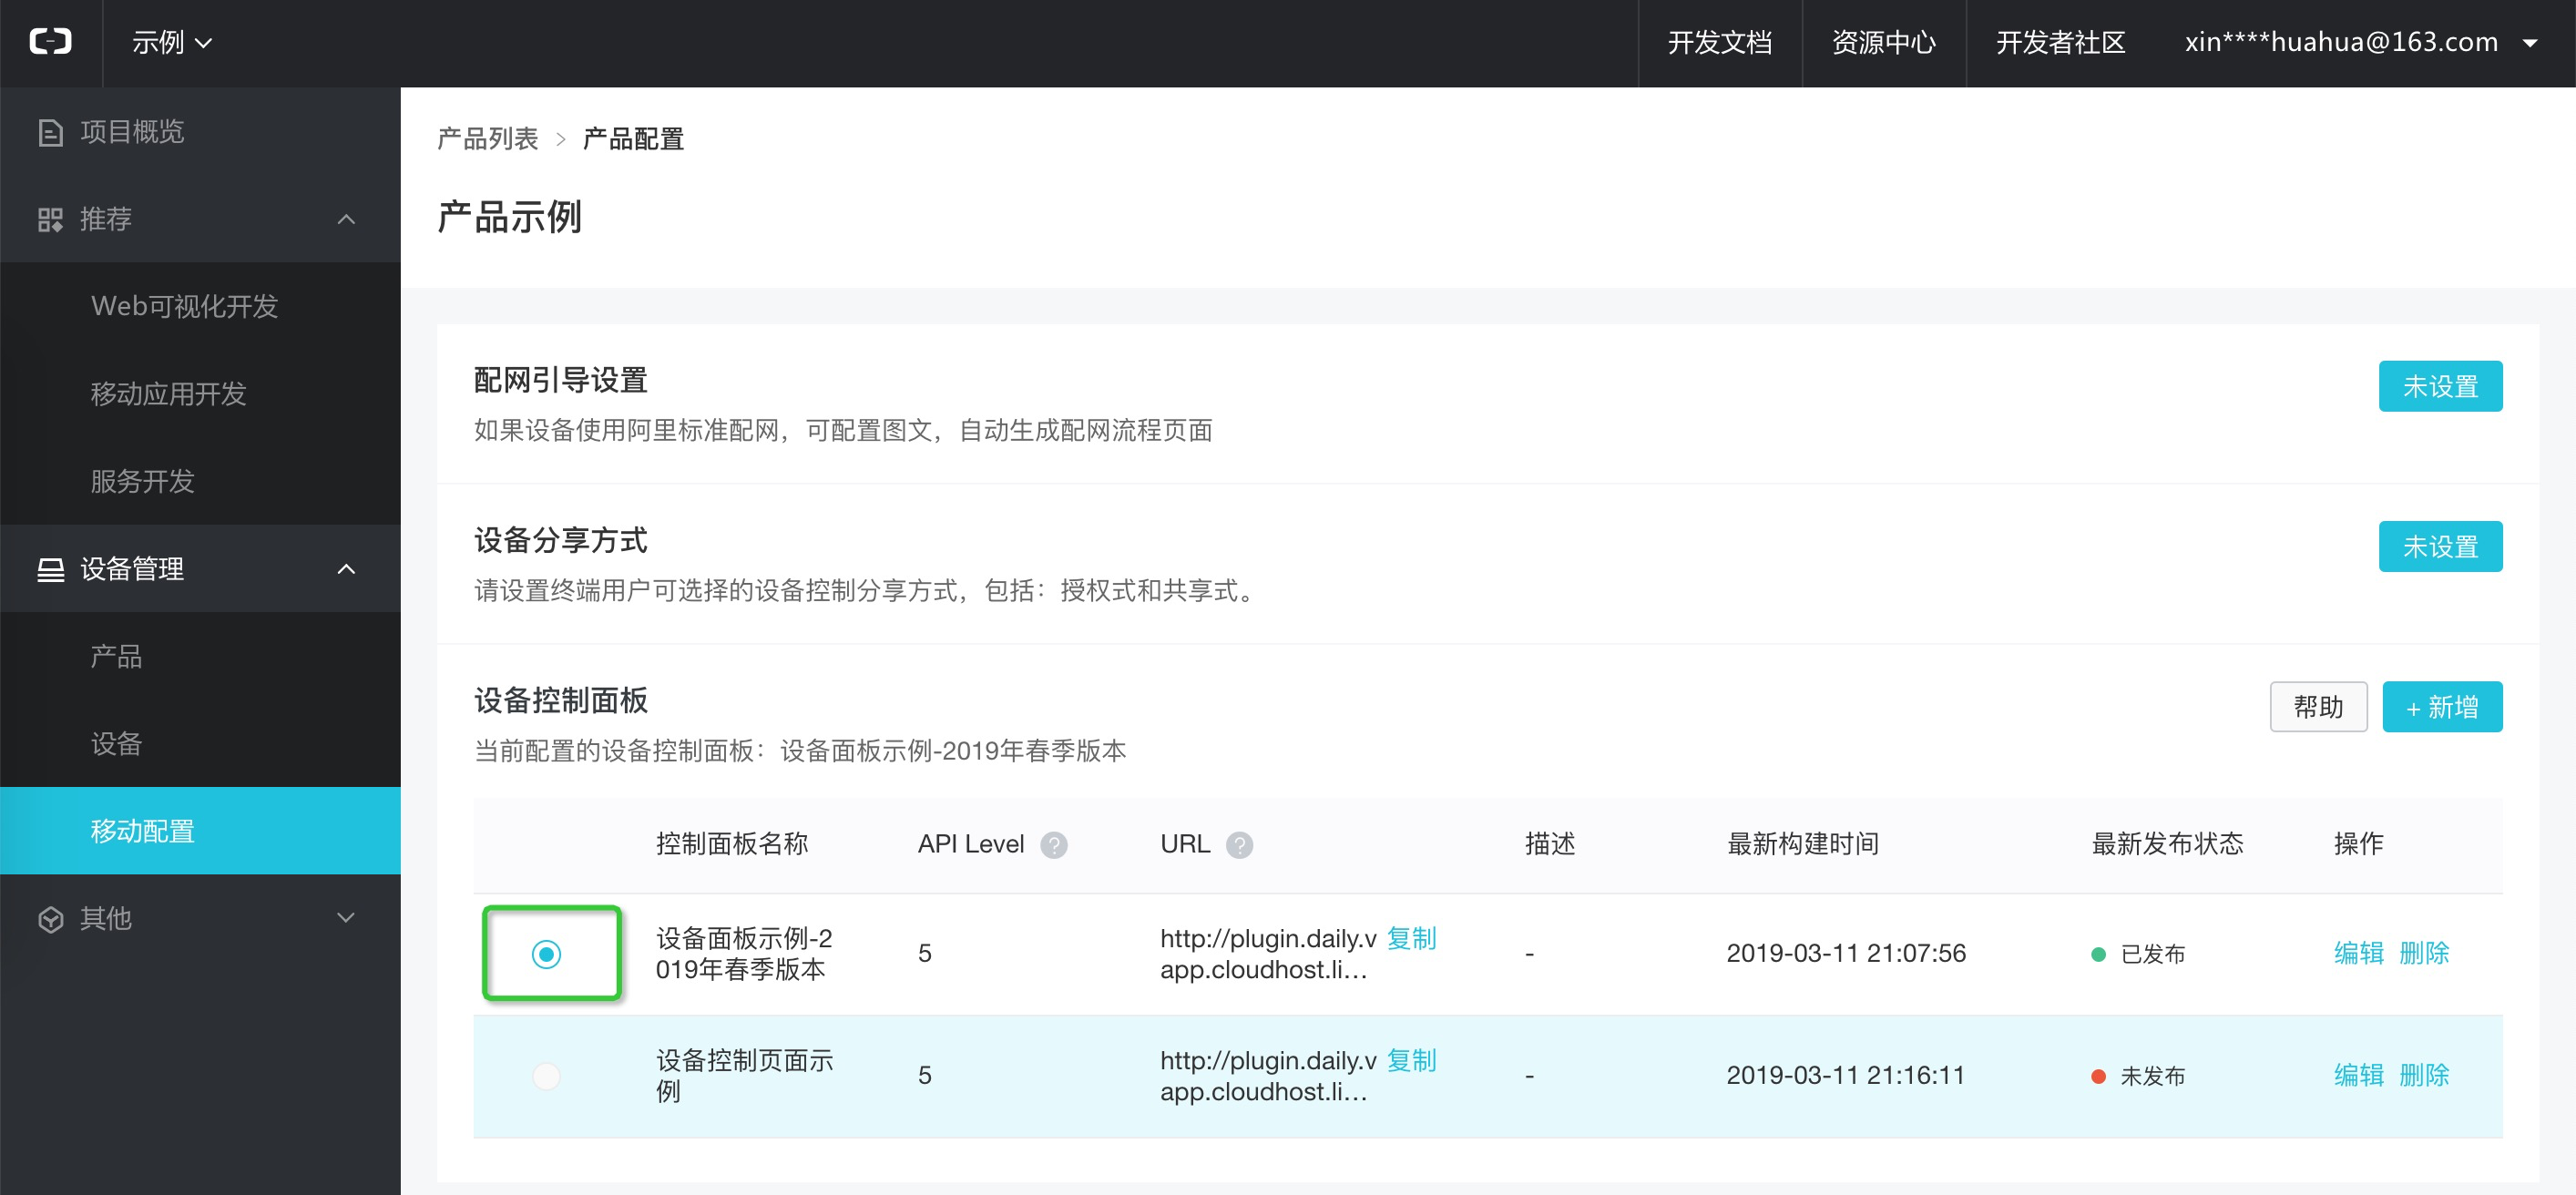Viewport: 2576px width, 1195px height.
Task: Open 服务开发 sidebar item
Action: [200, 481]
